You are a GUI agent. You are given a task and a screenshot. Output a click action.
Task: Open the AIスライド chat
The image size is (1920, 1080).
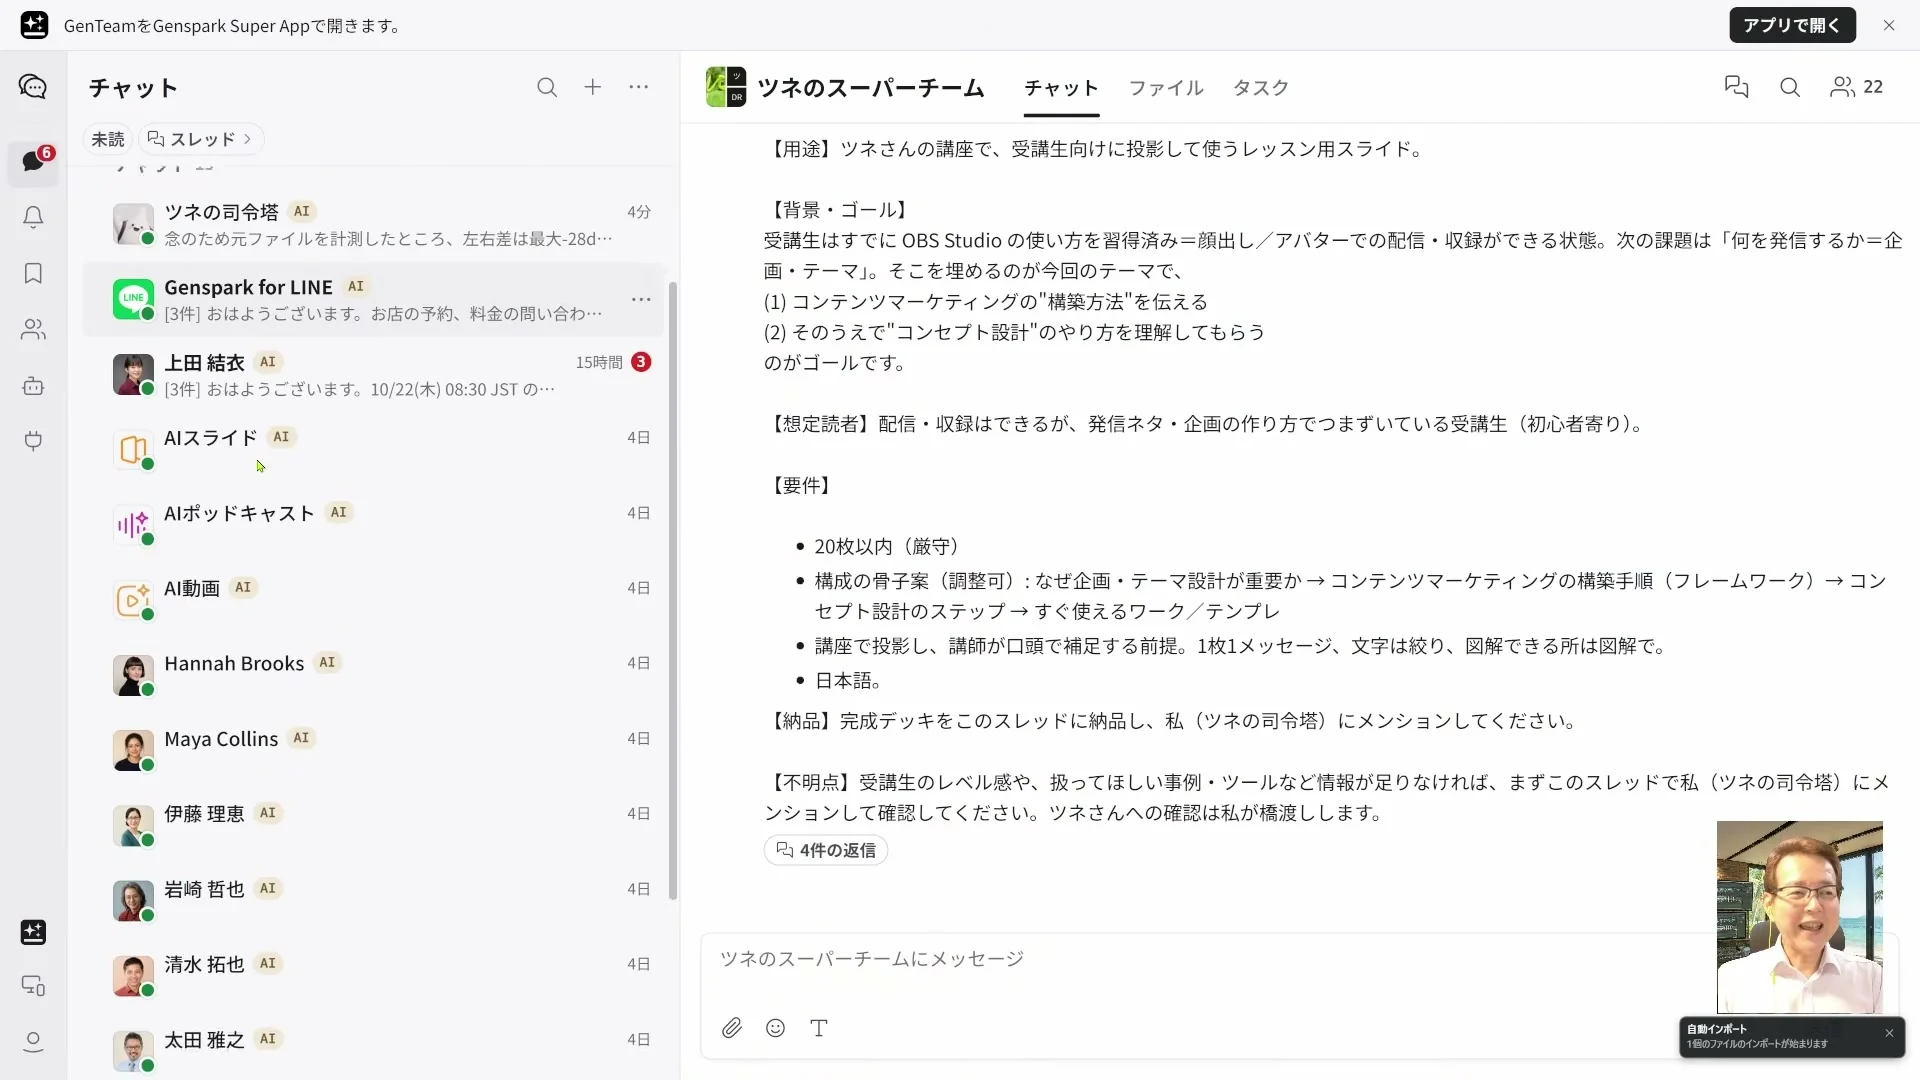374,450
